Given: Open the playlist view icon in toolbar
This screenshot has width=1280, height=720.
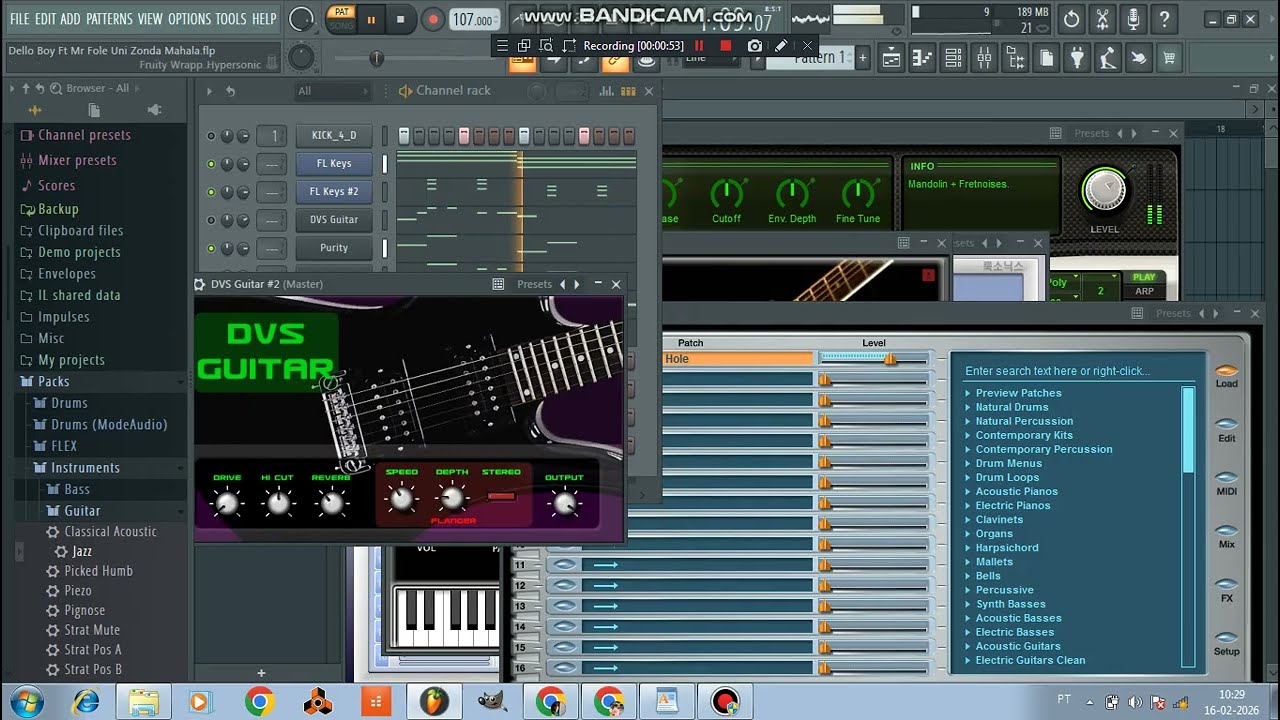Looking at the screenshot, I should pos(890,58).
